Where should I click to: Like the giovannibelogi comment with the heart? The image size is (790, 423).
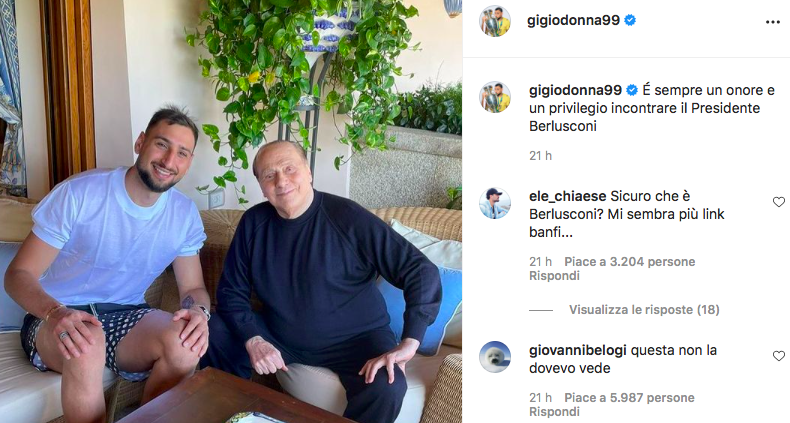point(778,356)
